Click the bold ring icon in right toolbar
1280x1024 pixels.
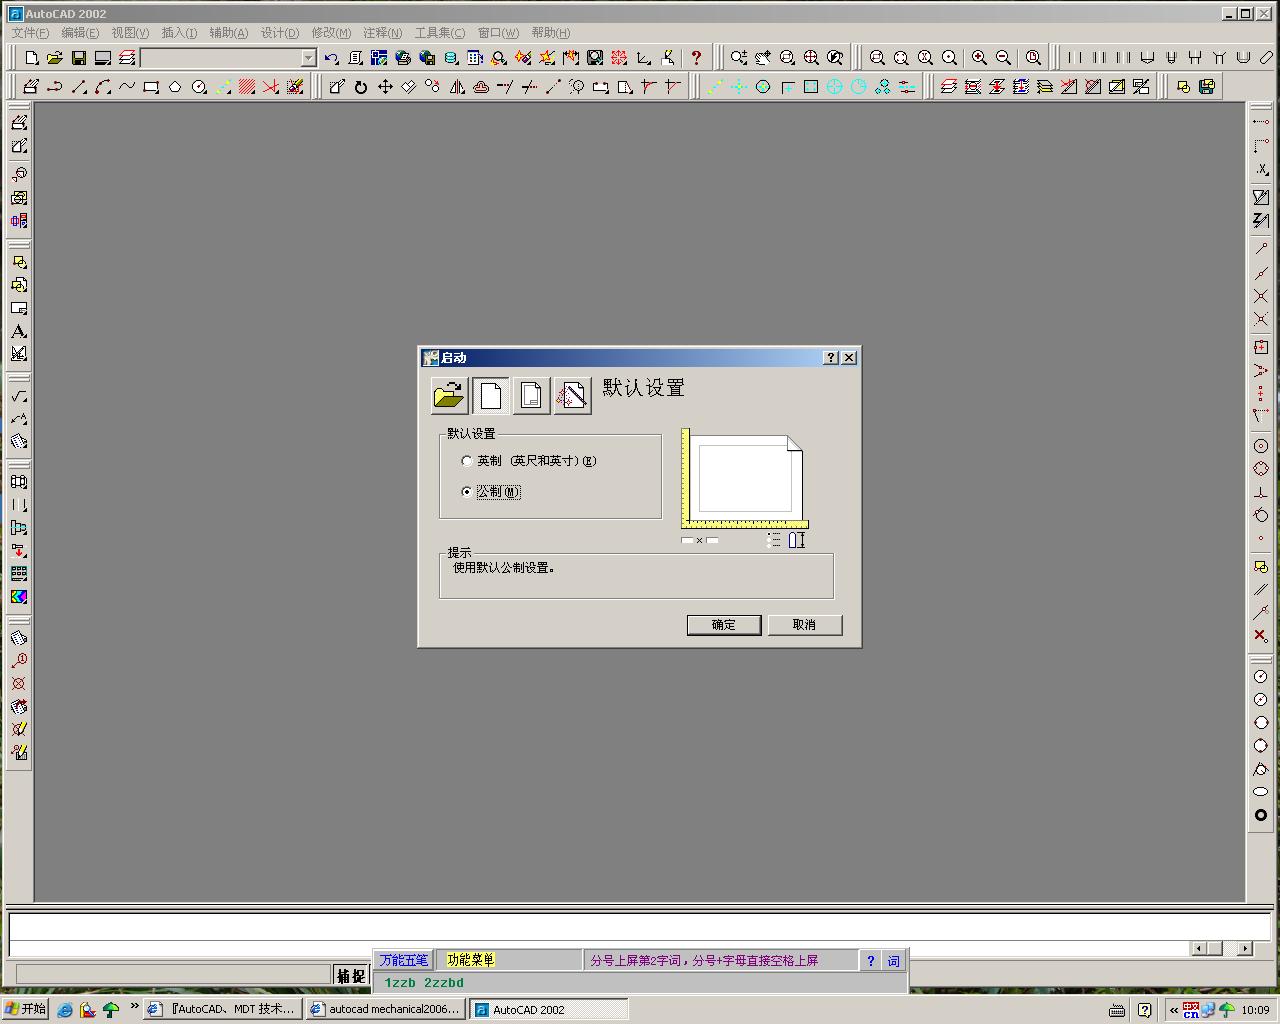click(x=1261, y=815)
